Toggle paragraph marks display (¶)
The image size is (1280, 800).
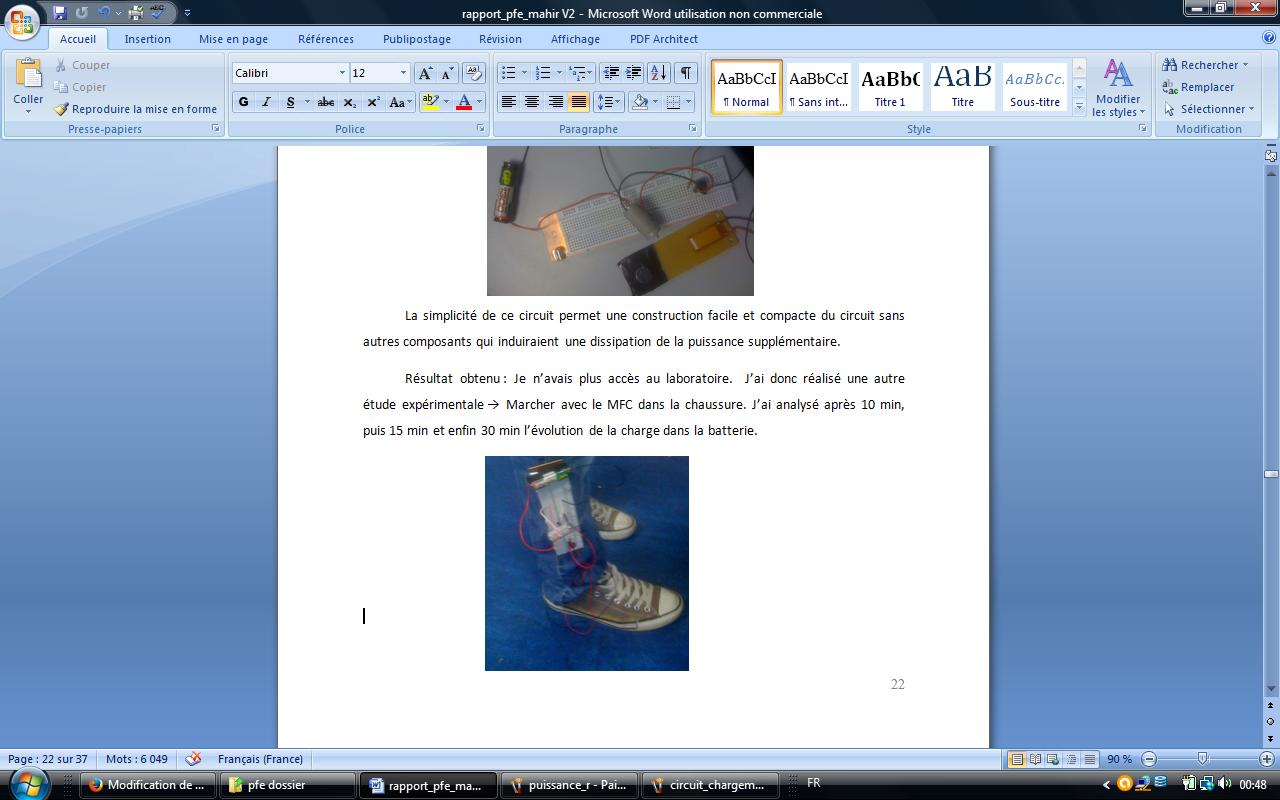[686, 73]
